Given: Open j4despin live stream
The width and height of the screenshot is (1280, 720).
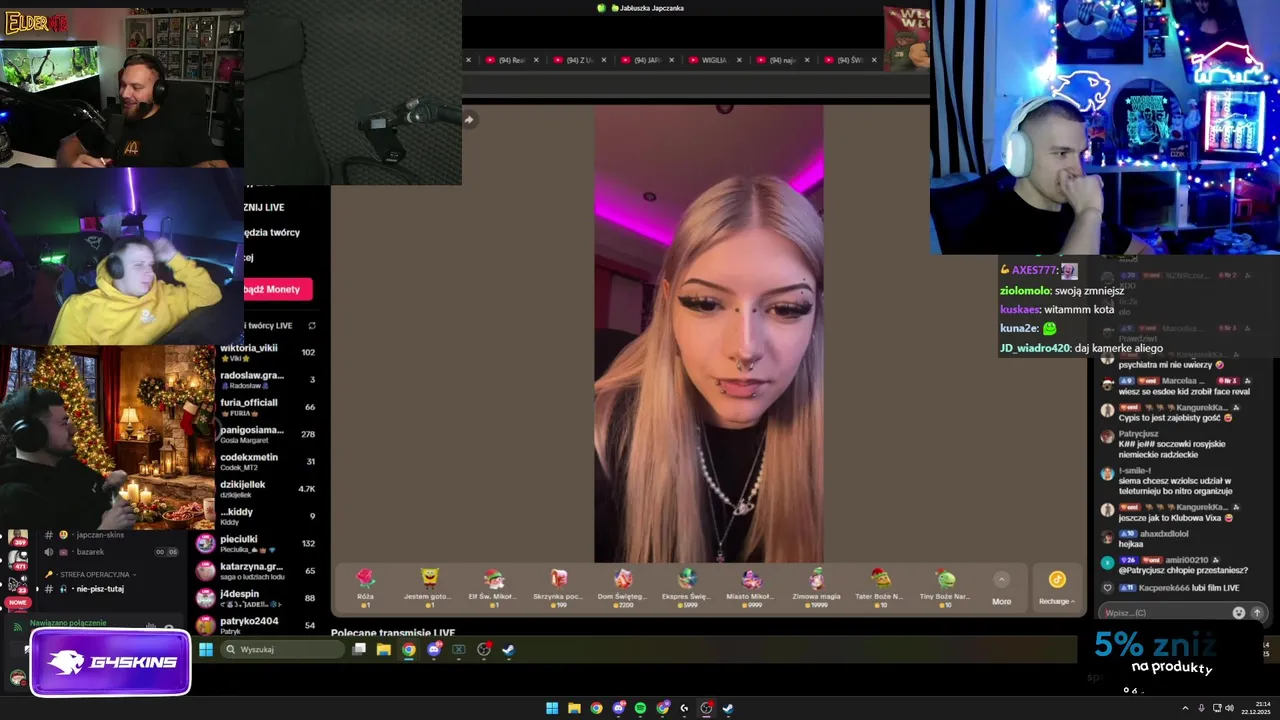Looking at the screenshot, I should pos(258,598).
